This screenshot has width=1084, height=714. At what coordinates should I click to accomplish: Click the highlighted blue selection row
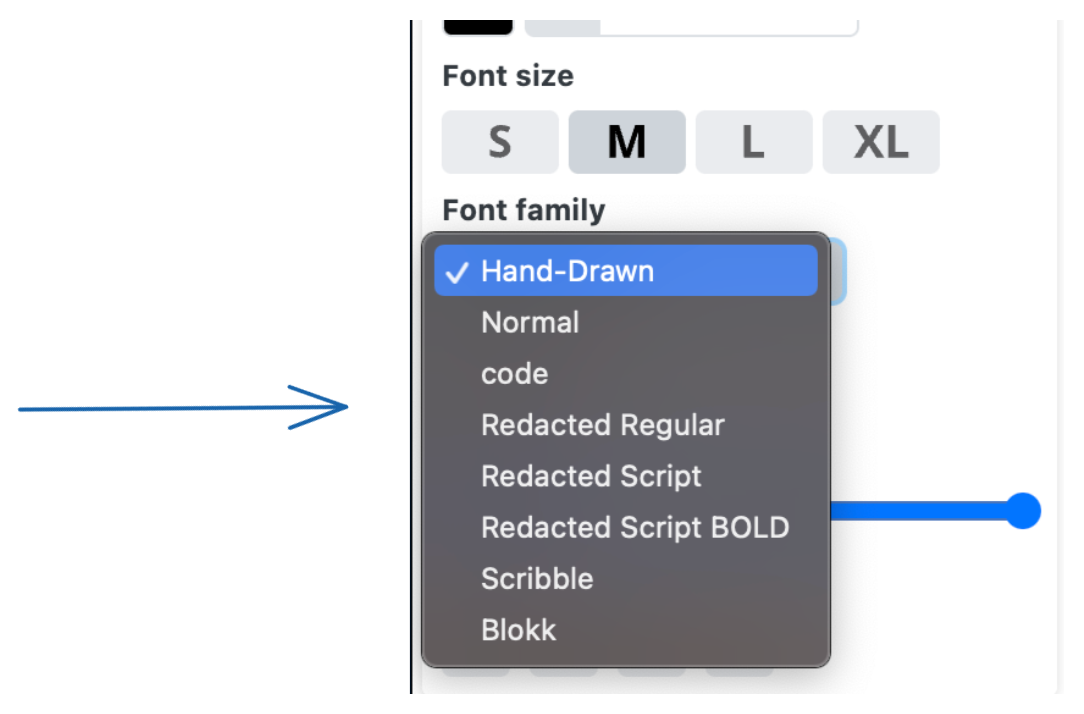pos(627,270)
